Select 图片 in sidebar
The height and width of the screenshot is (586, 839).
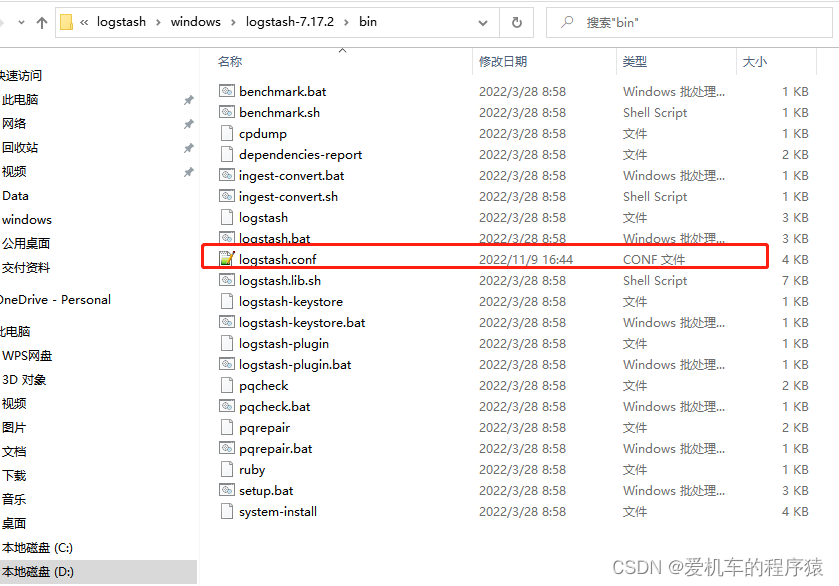14,428
